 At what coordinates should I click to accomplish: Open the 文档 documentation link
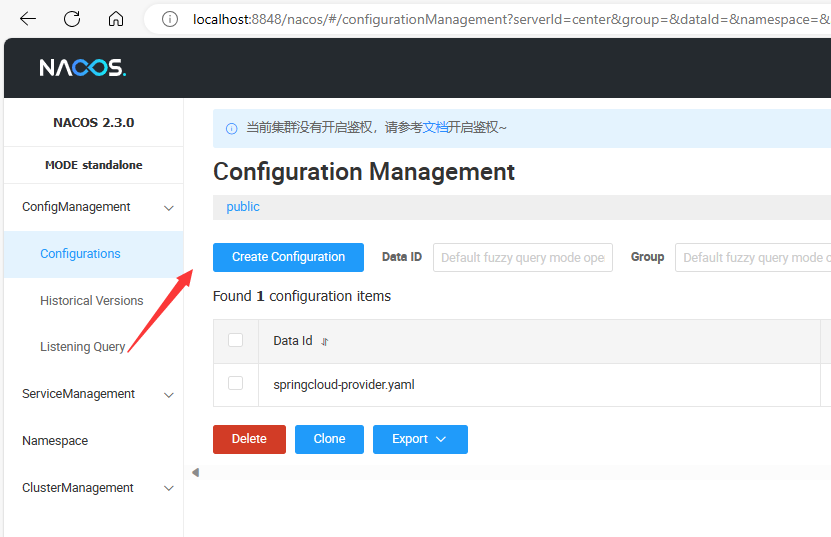click(435, 128)
